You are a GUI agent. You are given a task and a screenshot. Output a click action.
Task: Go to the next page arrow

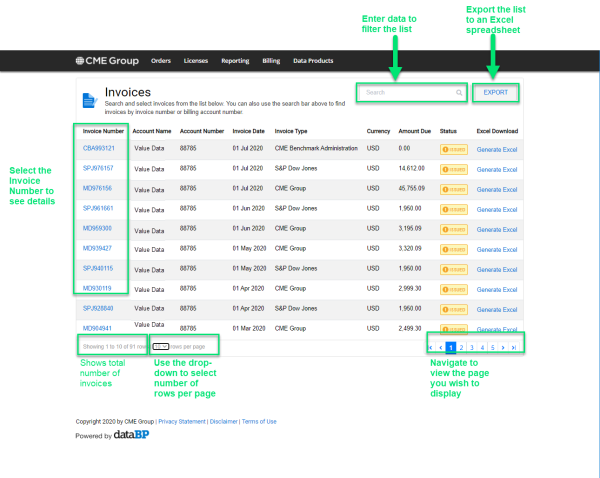coord(502,347)
